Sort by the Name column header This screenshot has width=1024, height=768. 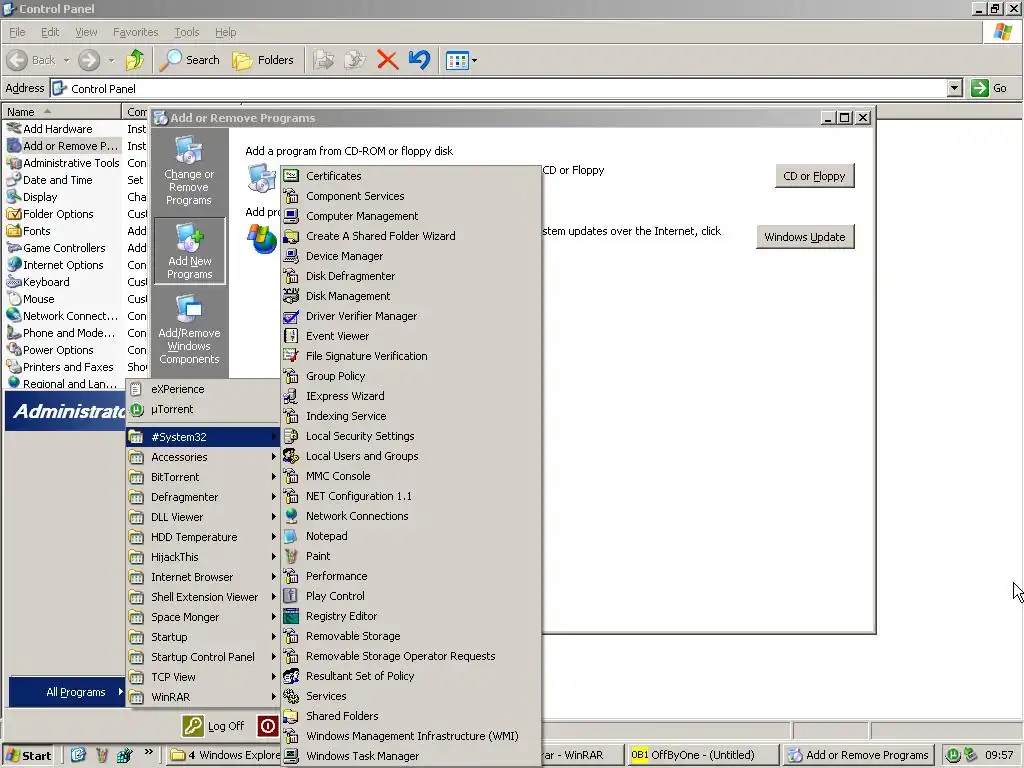pos(63,112)
